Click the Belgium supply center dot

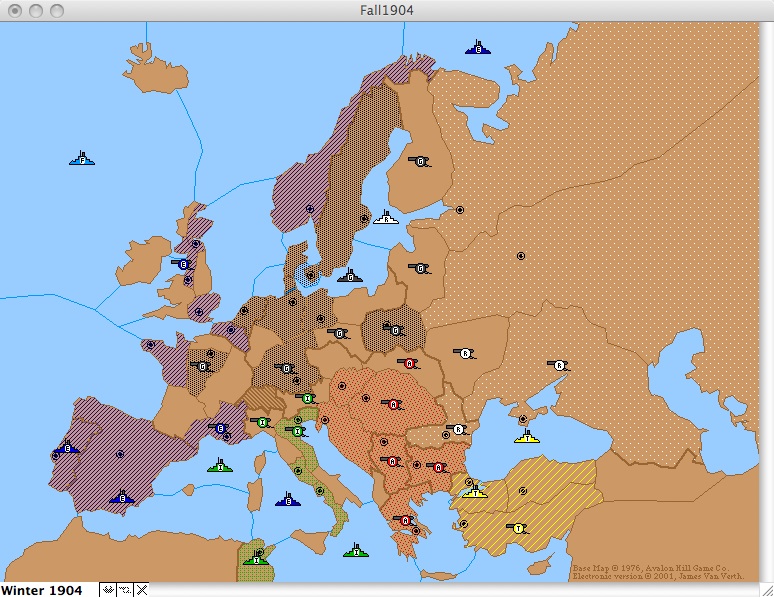231,330
